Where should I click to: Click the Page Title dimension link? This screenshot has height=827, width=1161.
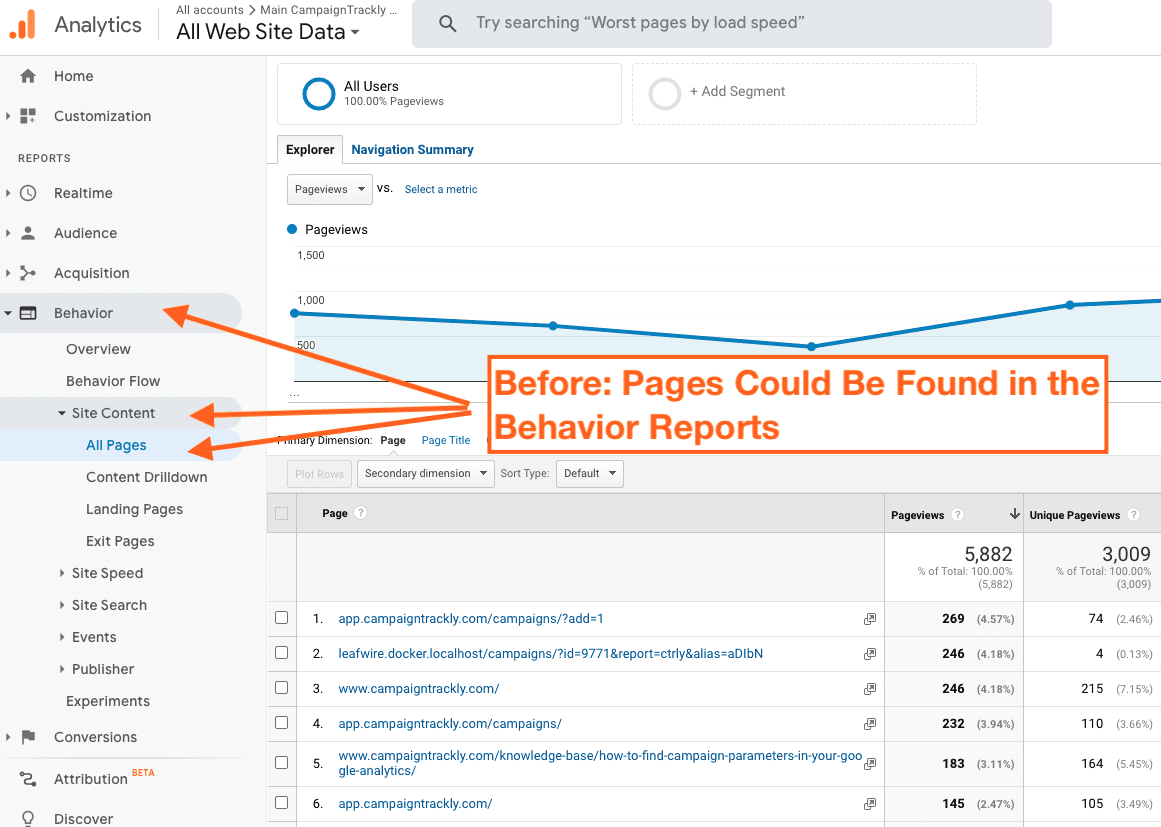coord(446,441)
